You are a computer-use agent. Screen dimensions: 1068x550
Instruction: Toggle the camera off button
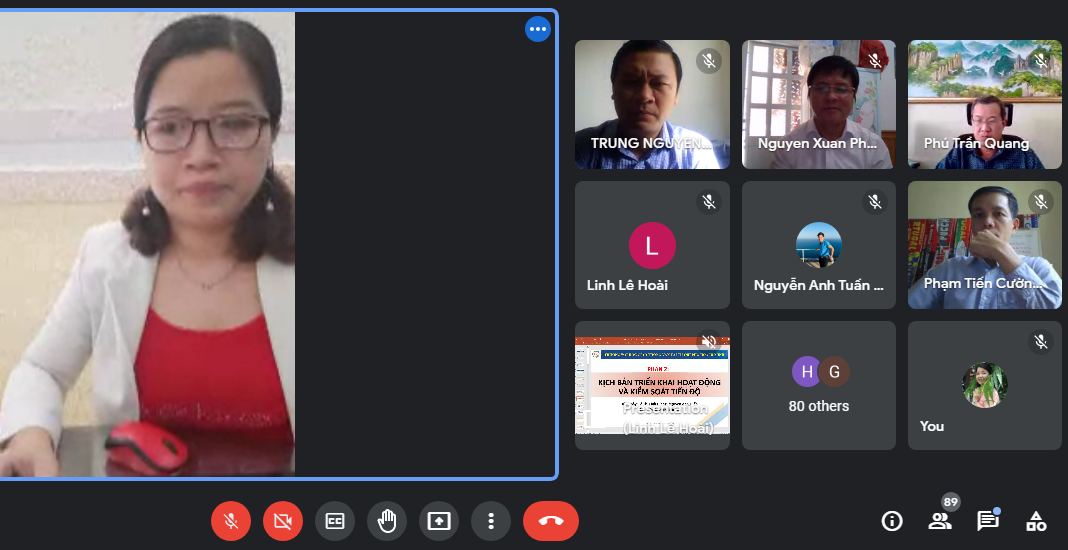pyautogui.click(x=283, y=521)
